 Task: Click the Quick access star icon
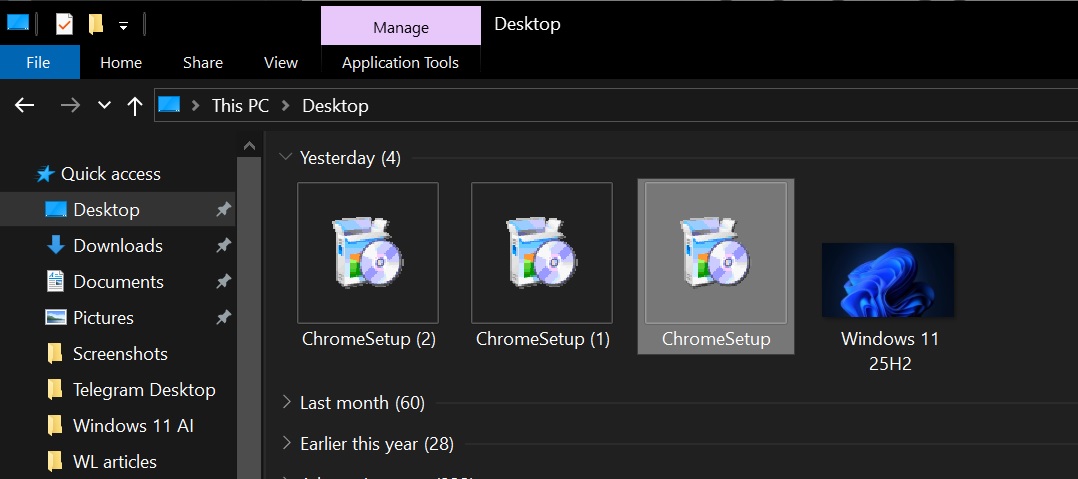coord(45,174)
